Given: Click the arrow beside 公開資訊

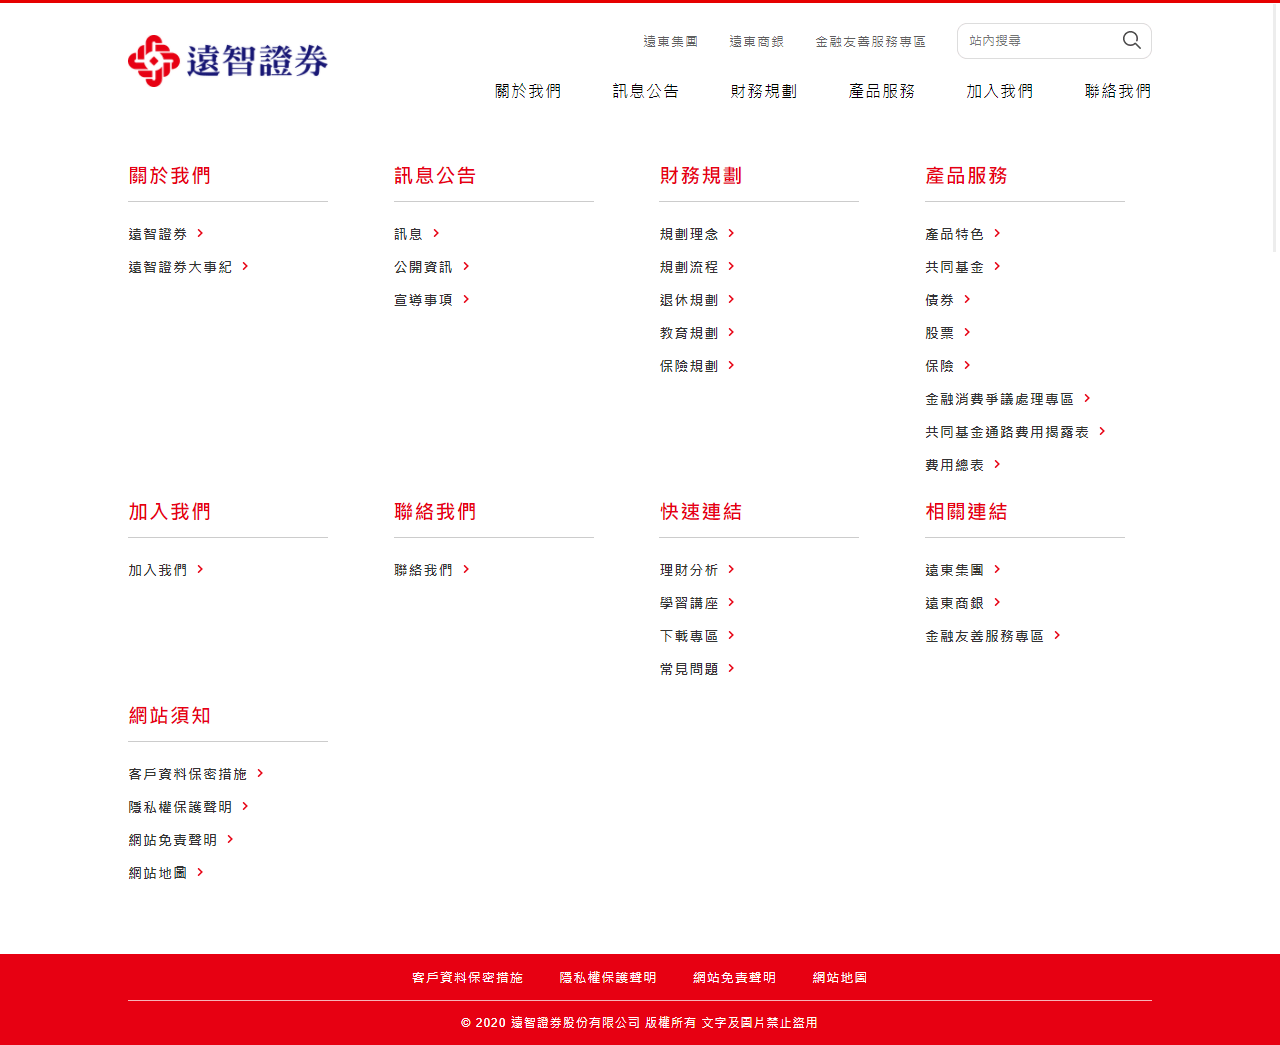Looking at the screenshot, I should 466,266.
